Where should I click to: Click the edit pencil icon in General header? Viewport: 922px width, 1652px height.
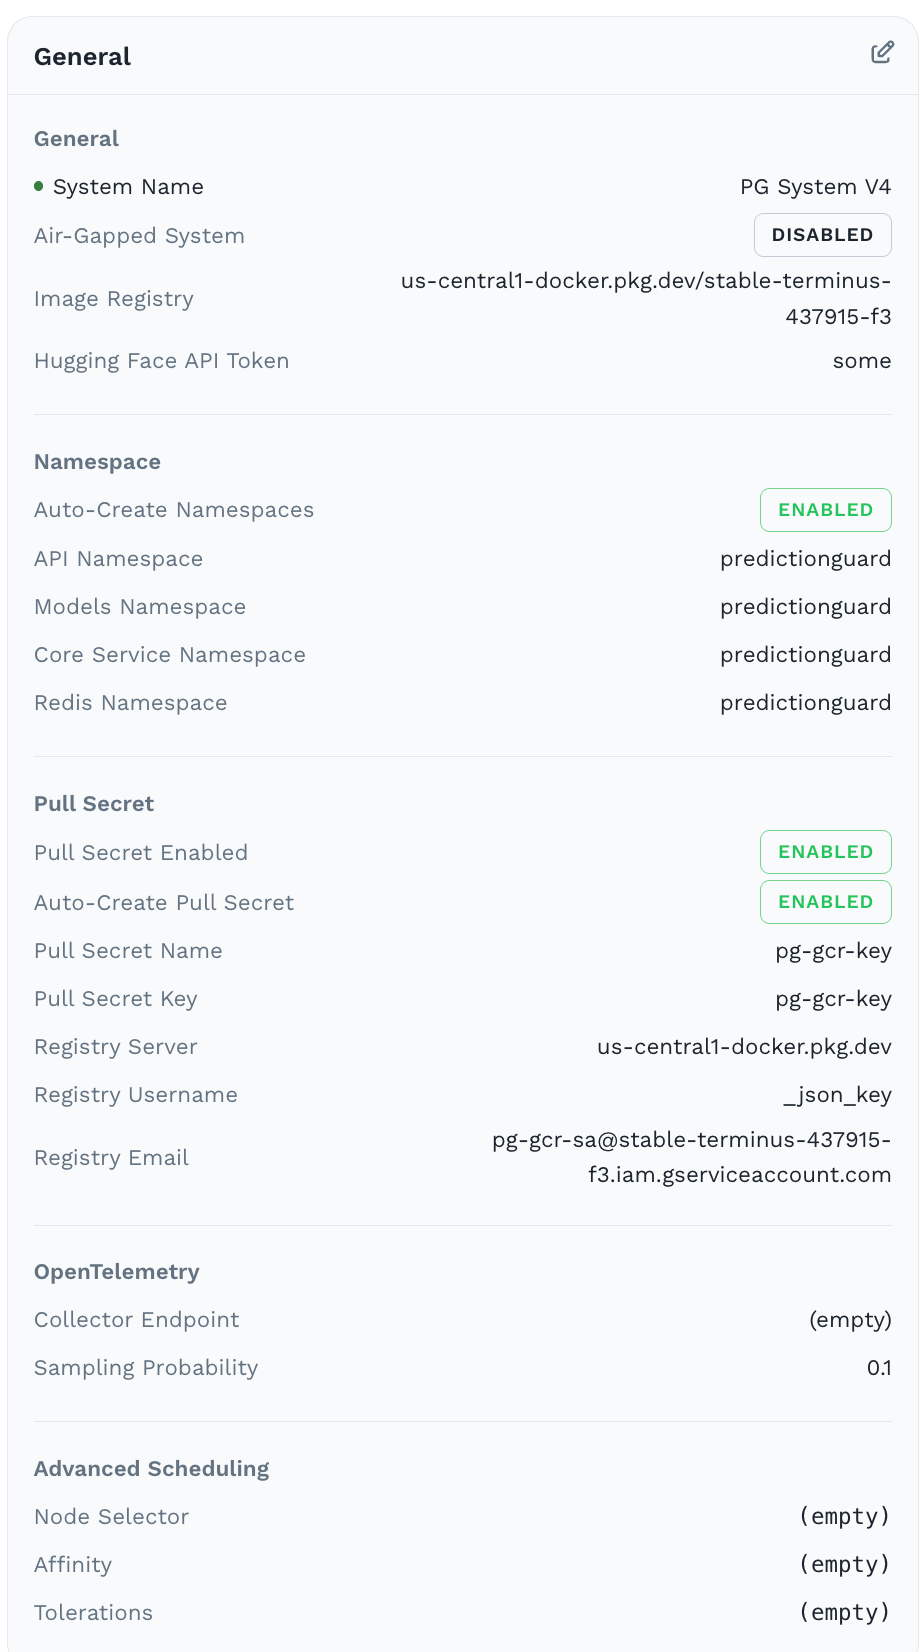click(x=881, y=53)
